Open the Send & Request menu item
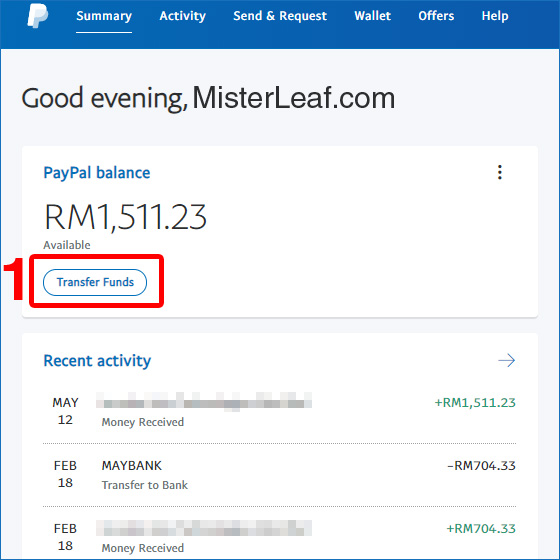The height and width of the screenshot is (560, 560). [280, 16]
